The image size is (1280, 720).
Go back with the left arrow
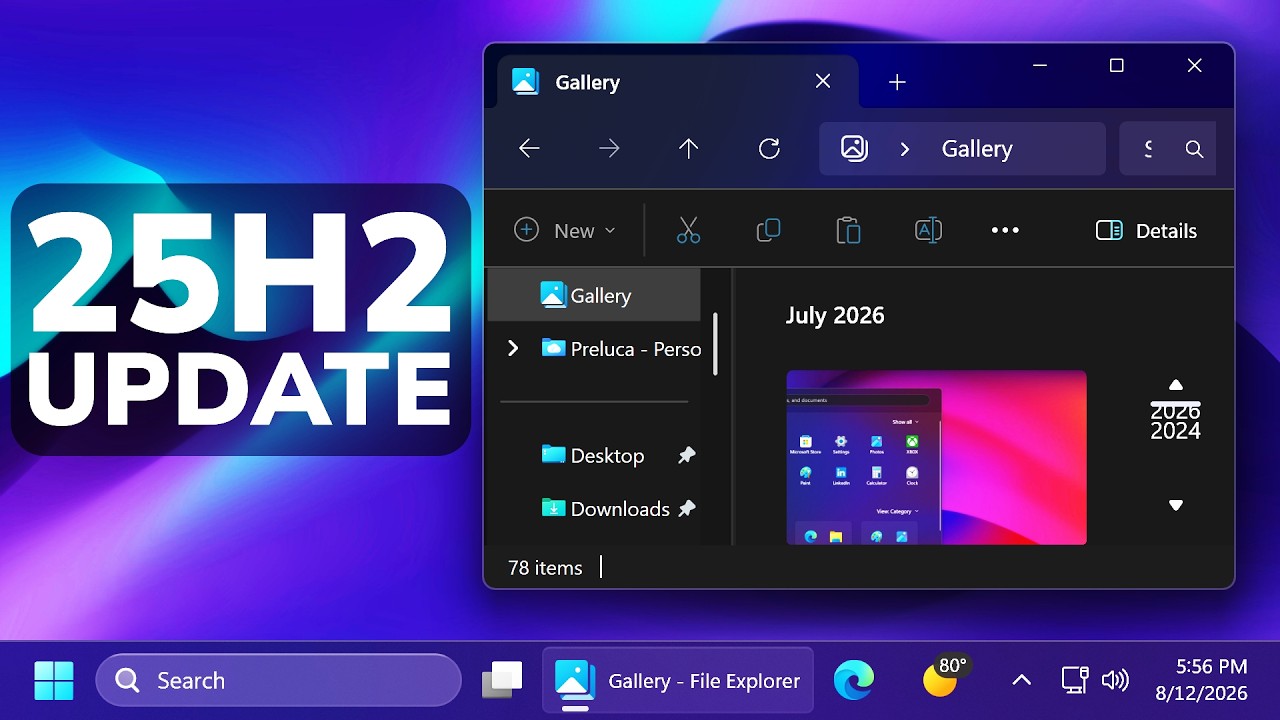click(529, 149)
